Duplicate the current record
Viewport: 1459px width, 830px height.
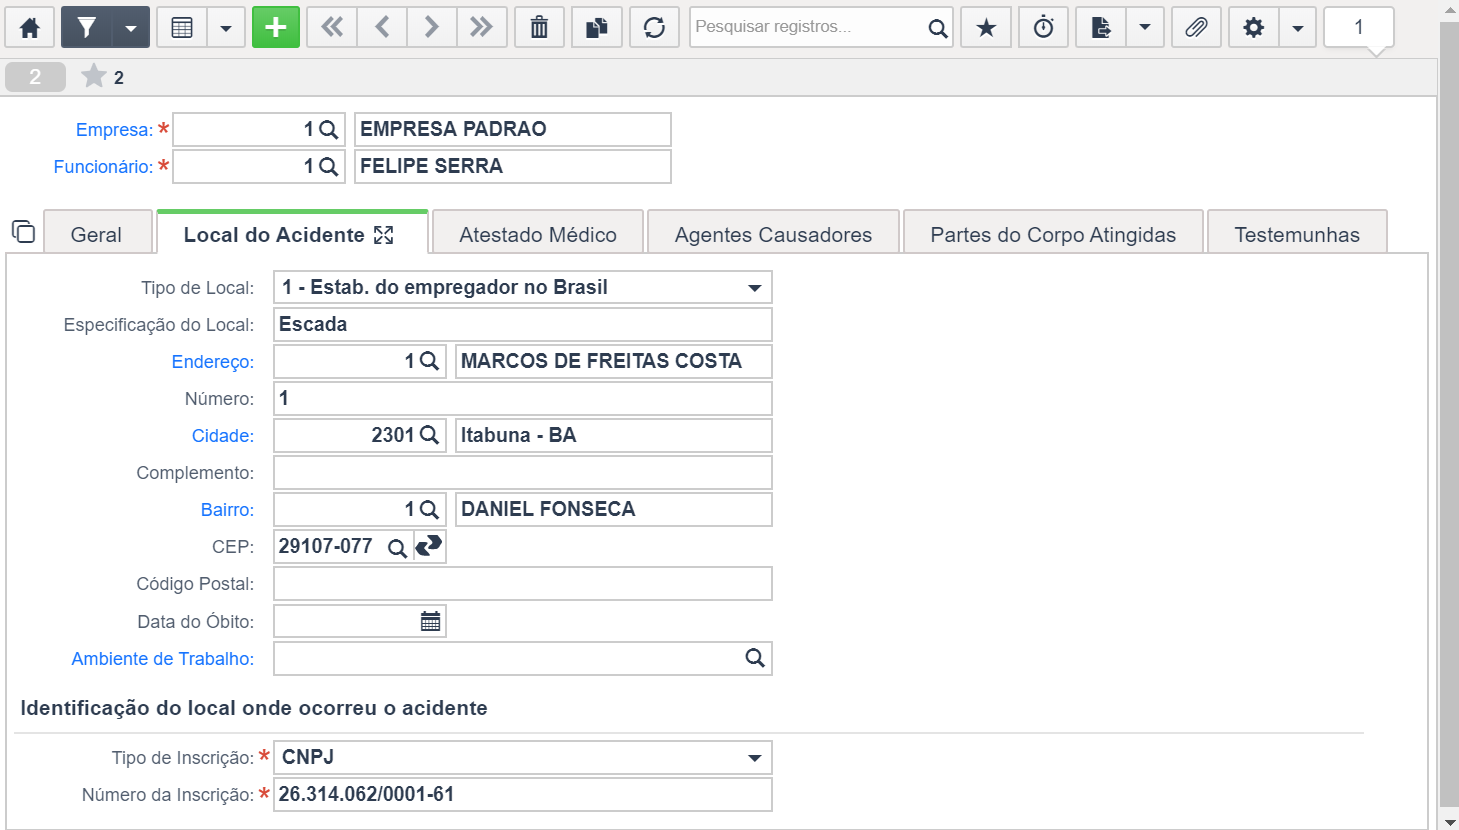pos(597,27)
